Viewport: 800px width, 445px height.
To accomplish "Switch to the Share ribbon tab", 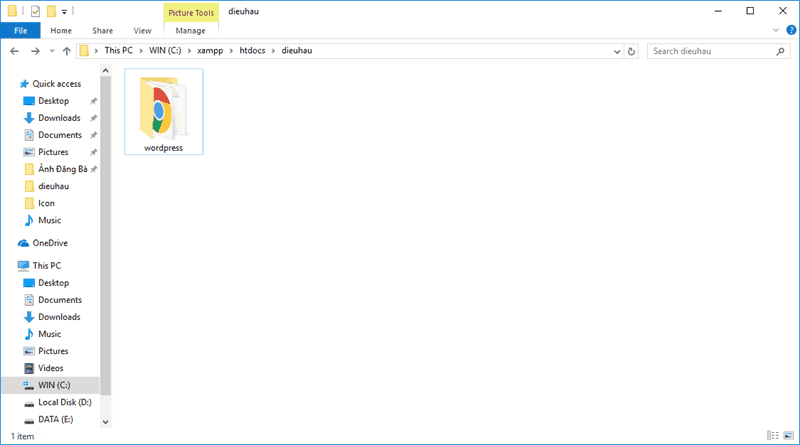I will [x=103, y=31].
